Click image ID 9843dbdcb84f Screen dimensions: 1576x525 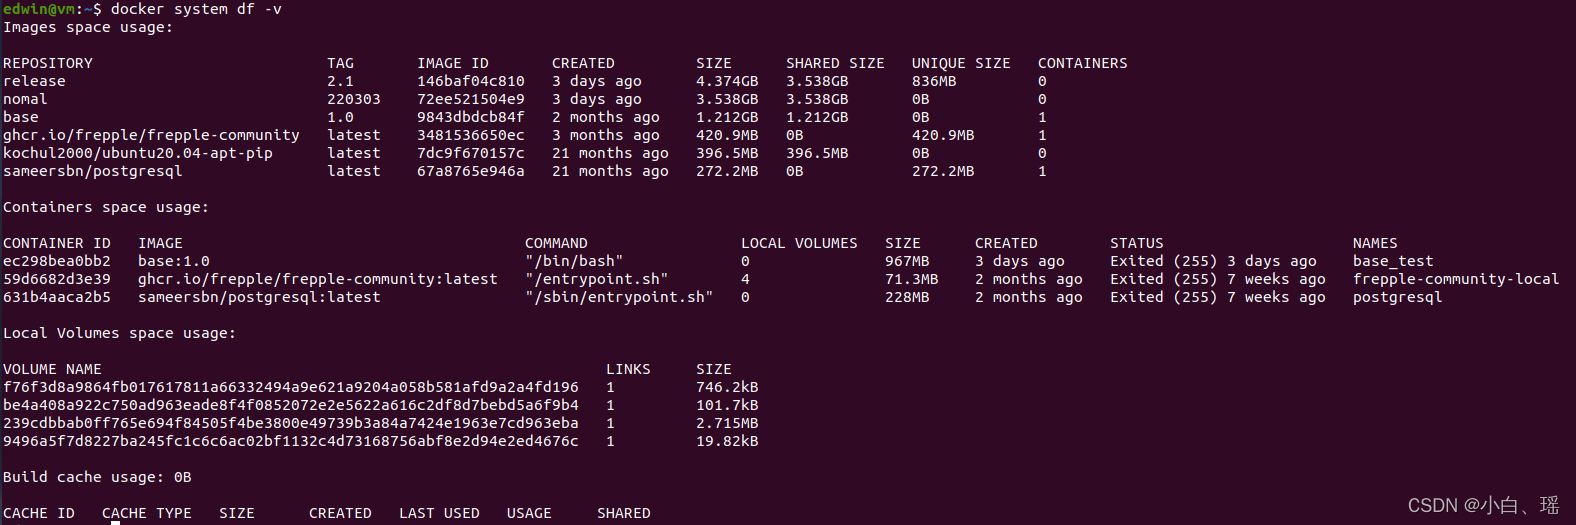click(471, 117)
